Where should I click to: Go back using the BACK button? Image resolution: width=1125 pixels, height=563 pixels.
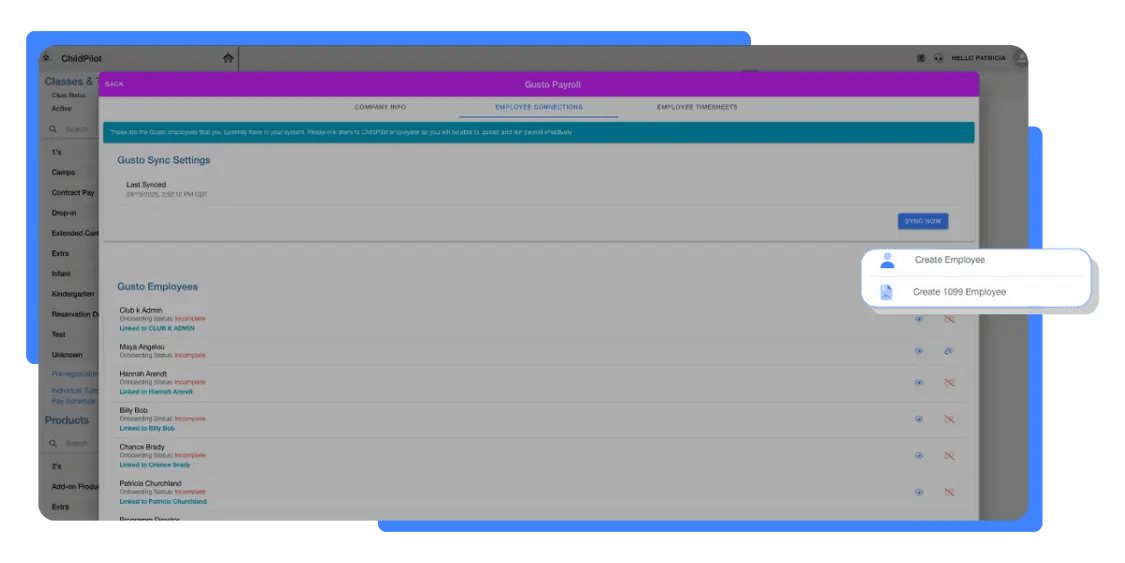pyautogui.click(x=114, y=85)
